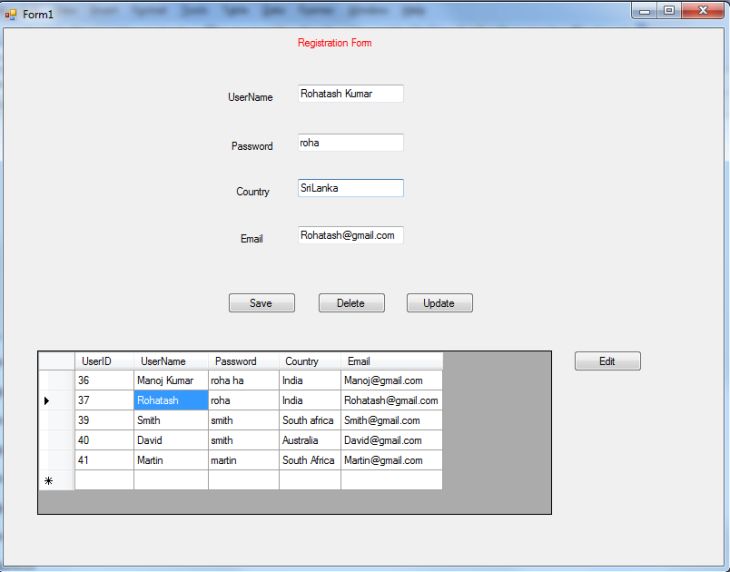Focus the UserName text field
730x572 pixels.
(351, 94)
